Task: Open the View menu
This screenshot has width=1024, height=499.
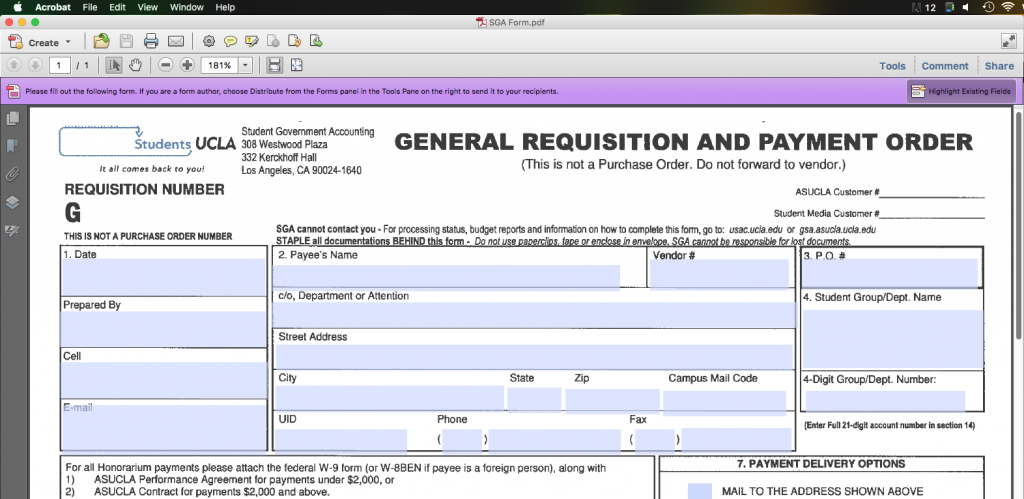Action: (148, 7)
